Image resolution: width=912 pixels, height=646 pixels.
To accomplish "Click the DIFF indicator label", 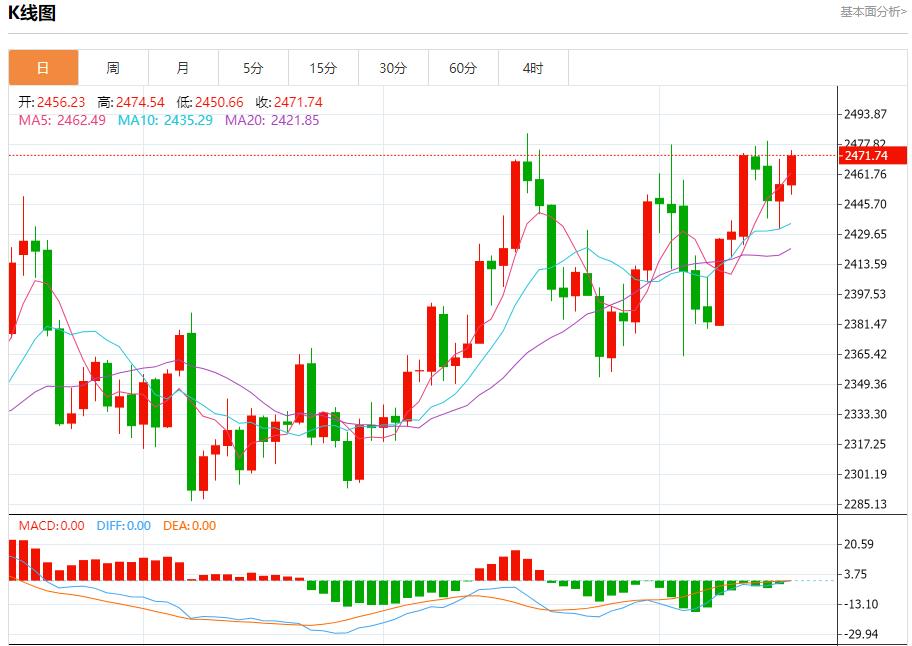I will click(123, 525).
